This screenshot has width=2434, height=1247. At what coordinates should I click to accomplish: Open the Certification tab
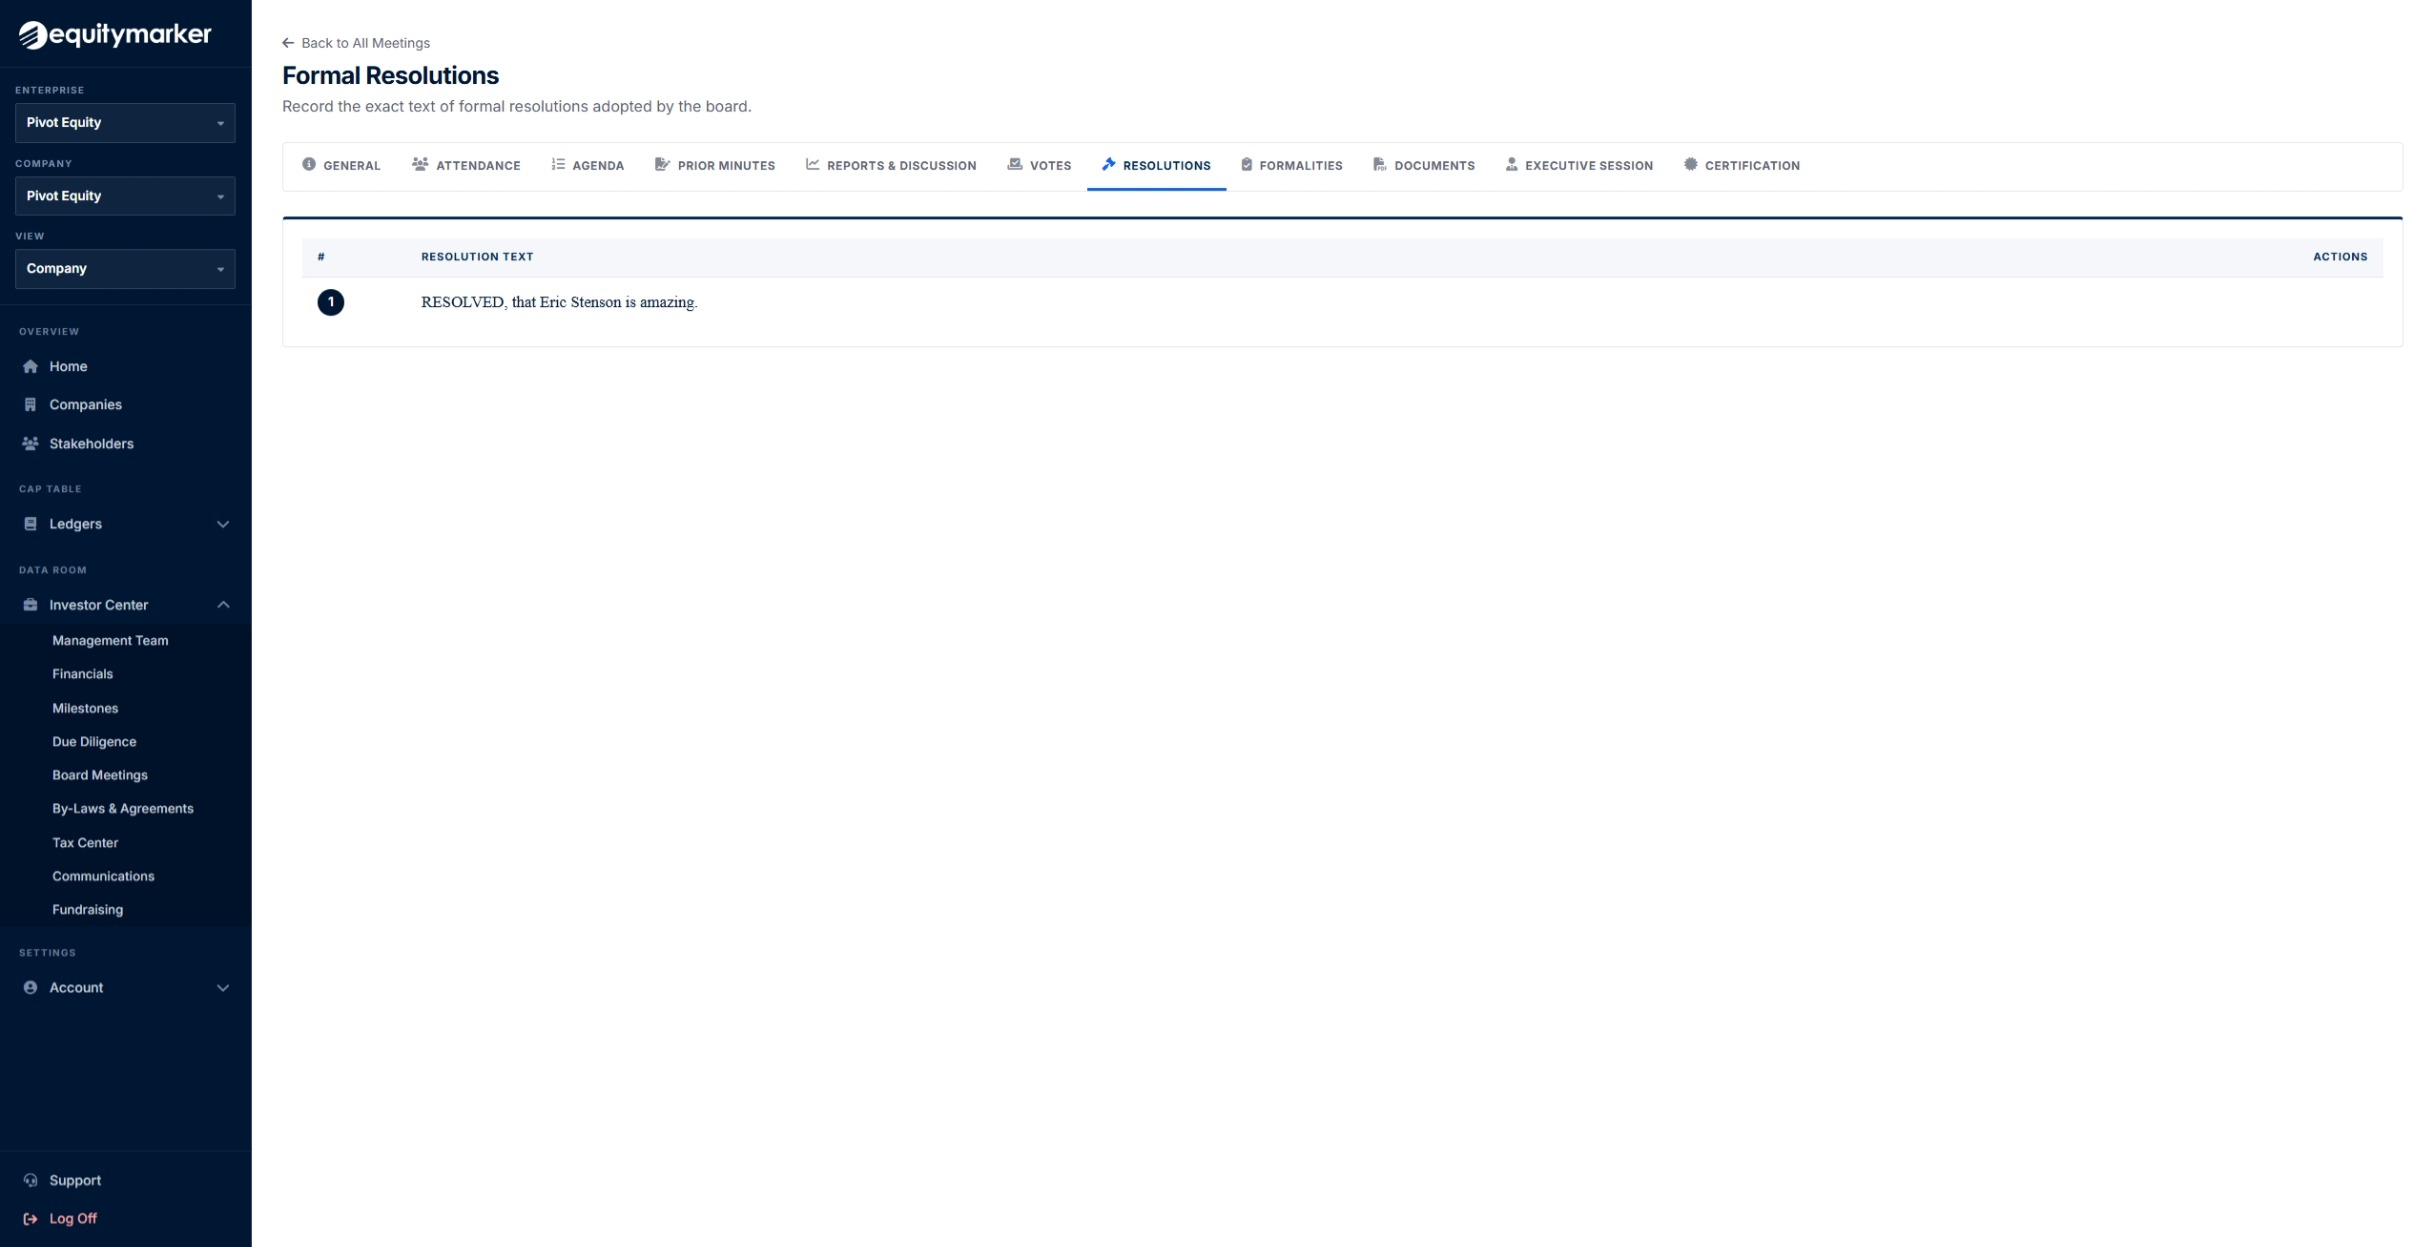(1741, 166)
